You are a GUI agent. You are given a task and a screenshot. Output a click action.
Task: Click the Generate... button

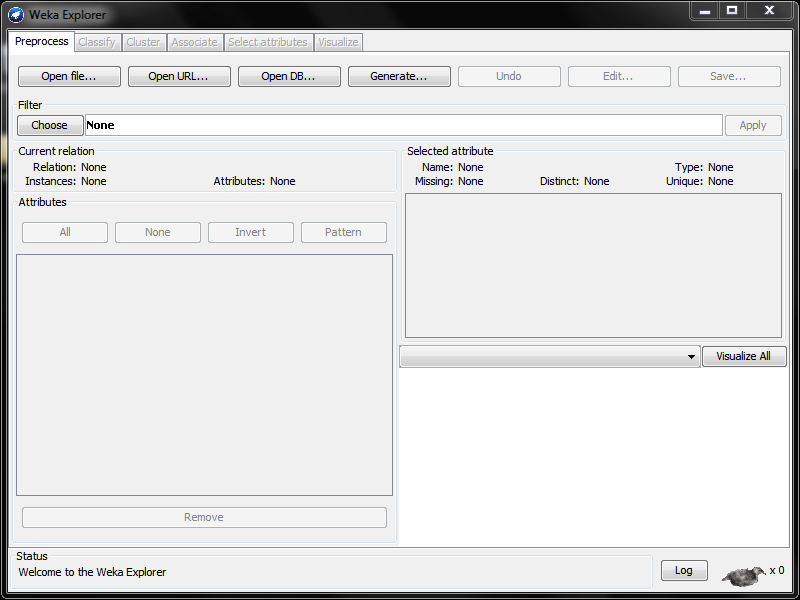399,77
